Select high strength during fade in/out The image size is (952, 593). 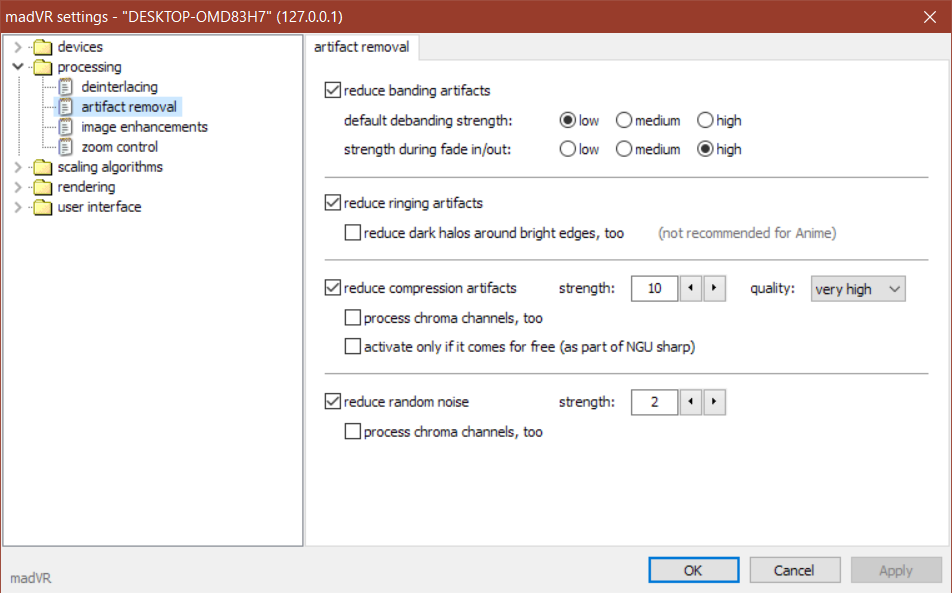(x=705, y=149)
